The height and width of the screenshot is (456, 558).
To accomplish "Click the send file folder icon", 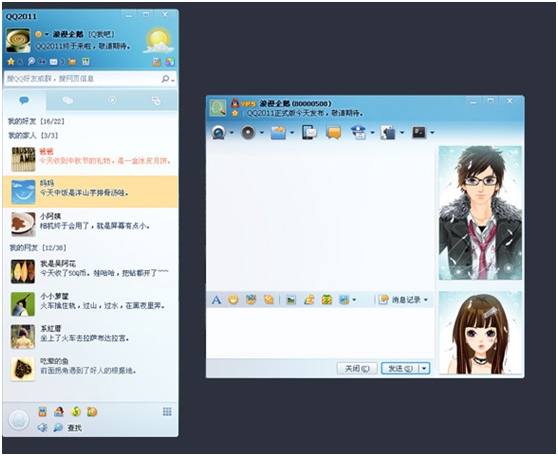I will (278, 133).
